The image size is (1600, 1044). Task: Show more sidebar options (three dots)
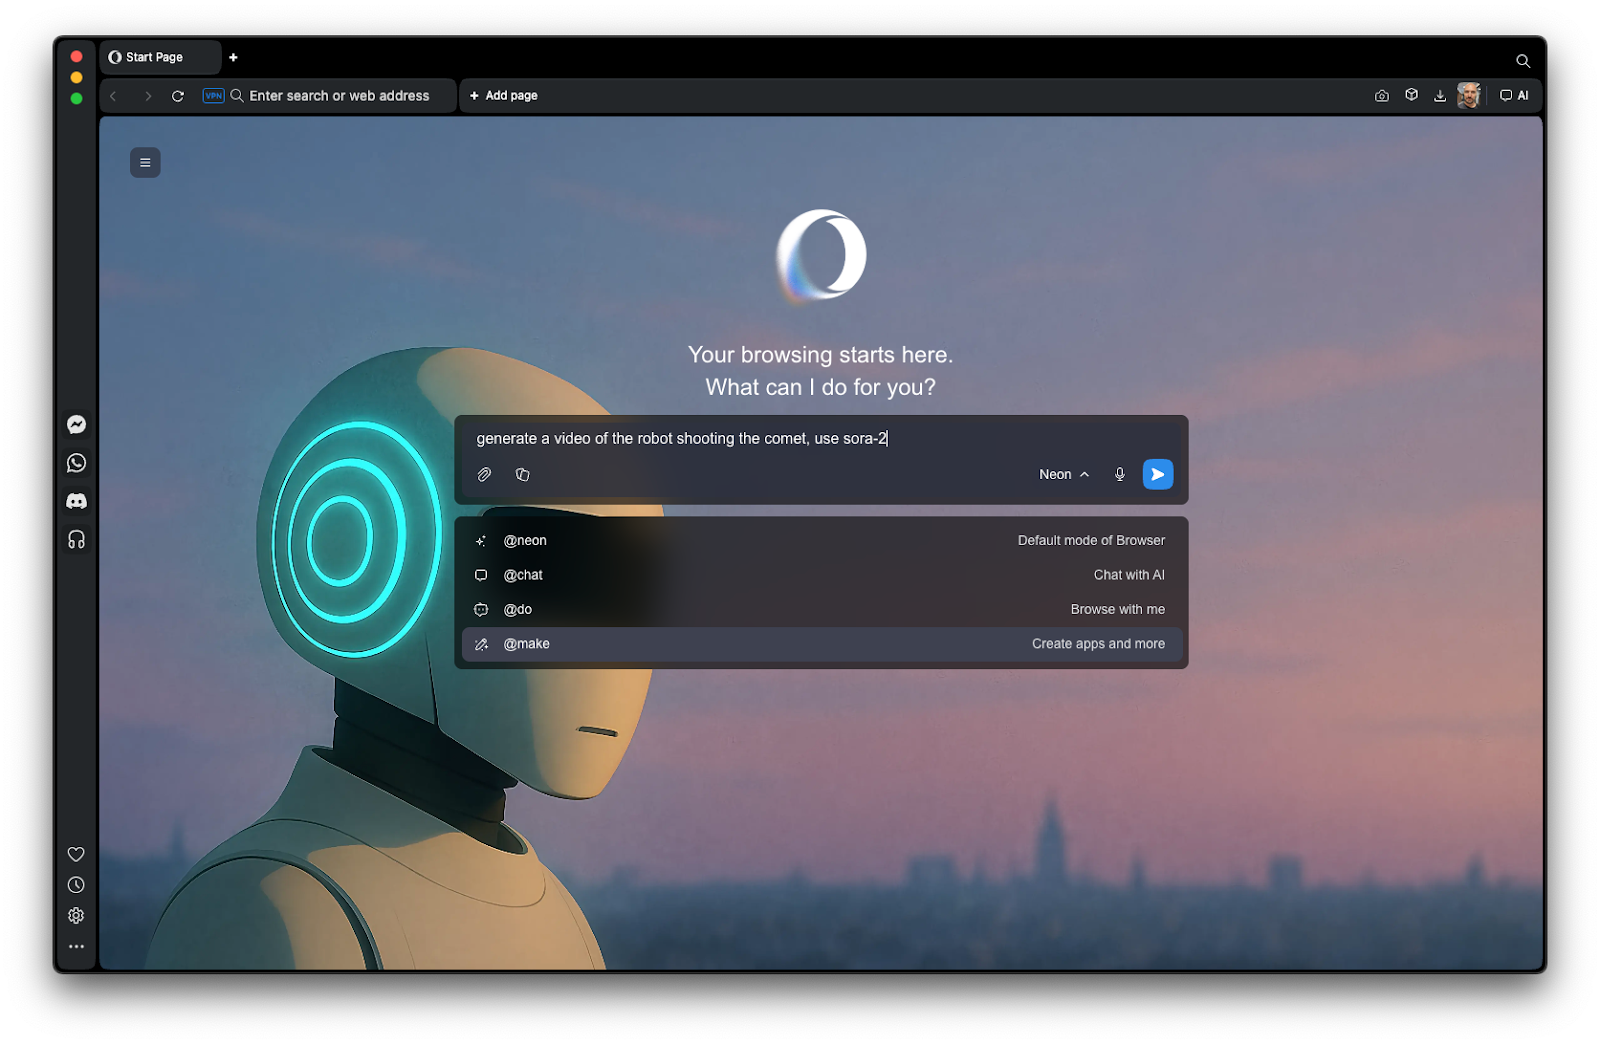[x=76, y=946]
